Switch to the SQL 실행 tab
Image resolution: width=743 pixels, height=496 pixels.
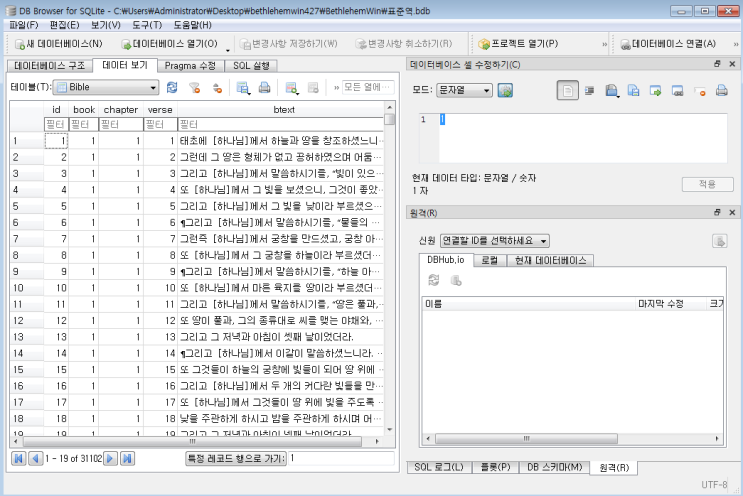click(x=251, y=66)
